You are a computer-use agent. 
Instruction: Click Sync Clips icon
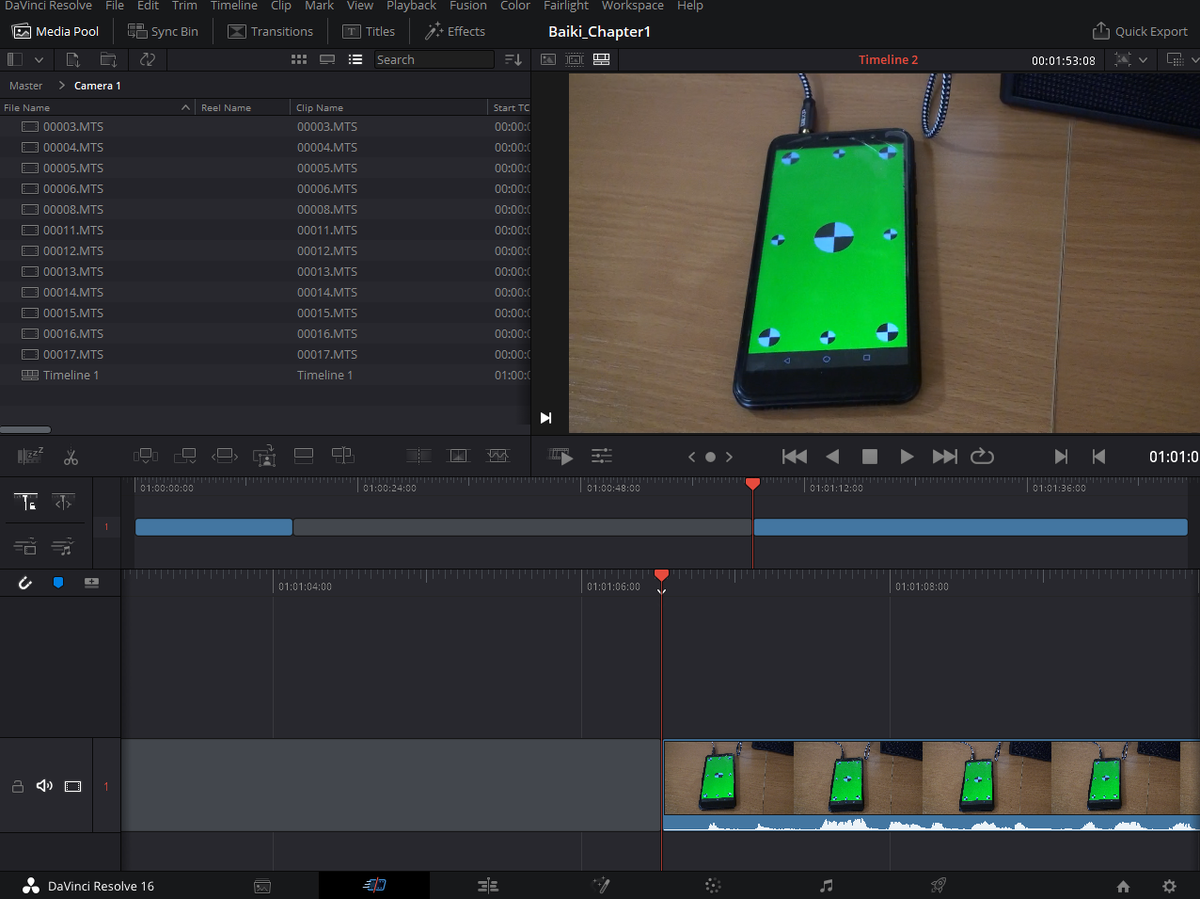pyautogui.click(x=147, y=60)
